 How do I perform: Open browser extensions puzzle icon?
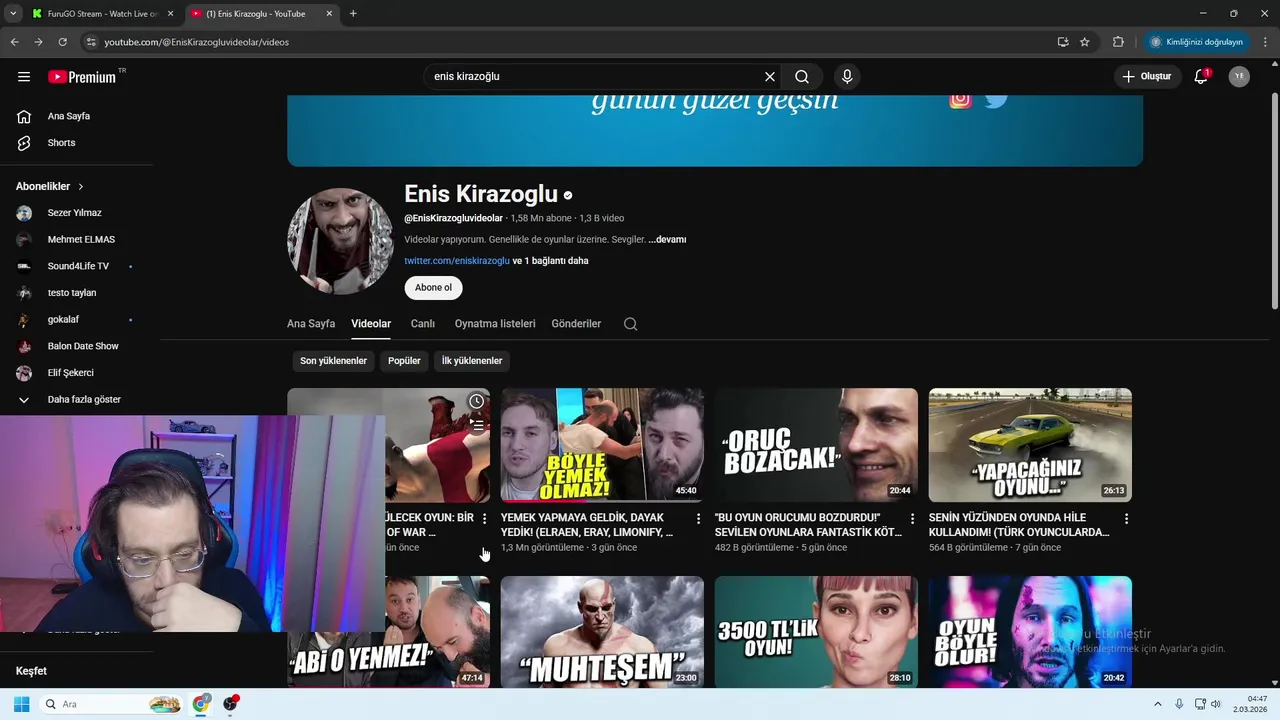coord(1118,42)
